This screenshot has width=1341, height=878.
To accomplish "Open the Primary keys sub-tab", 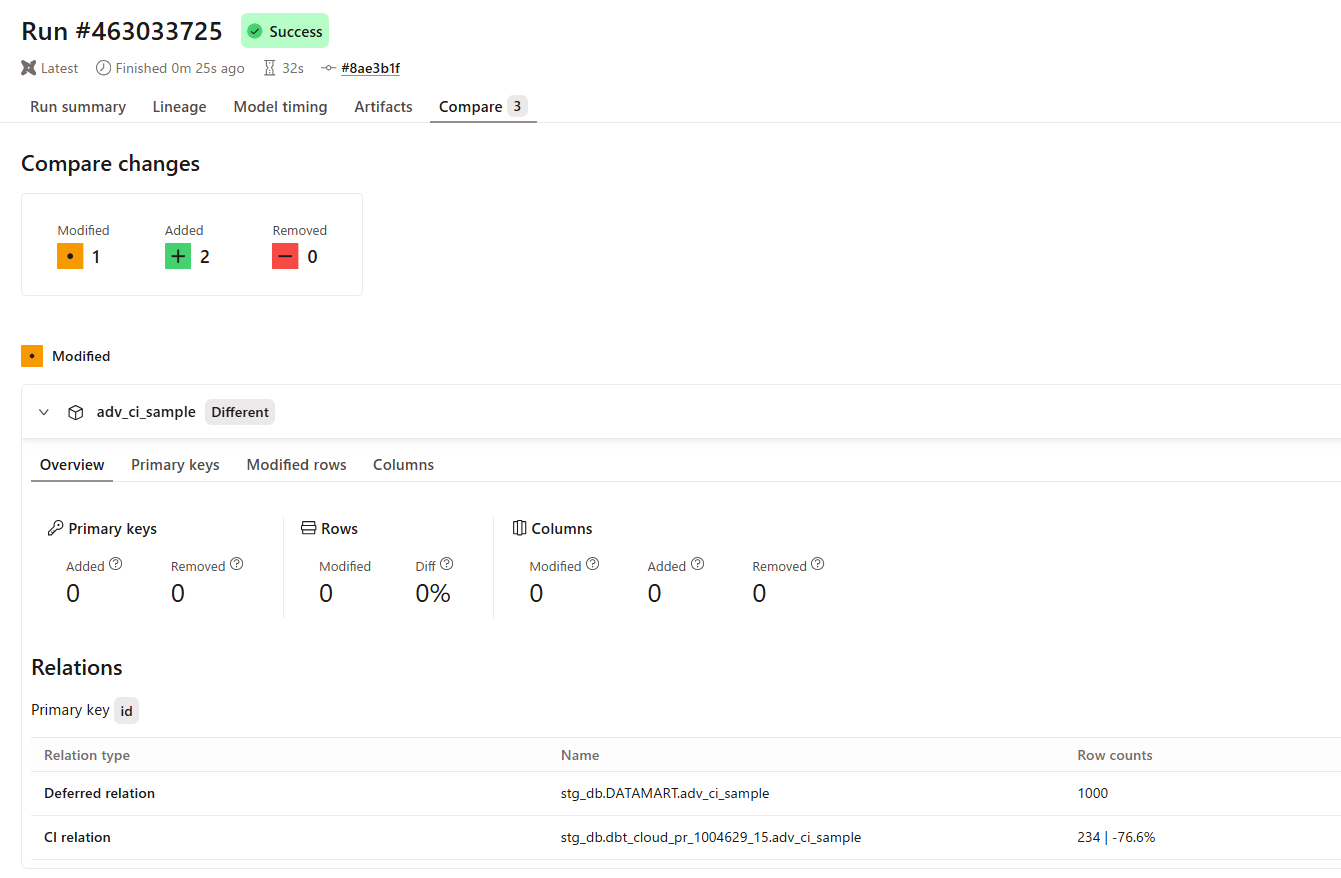I will point(175,465).
